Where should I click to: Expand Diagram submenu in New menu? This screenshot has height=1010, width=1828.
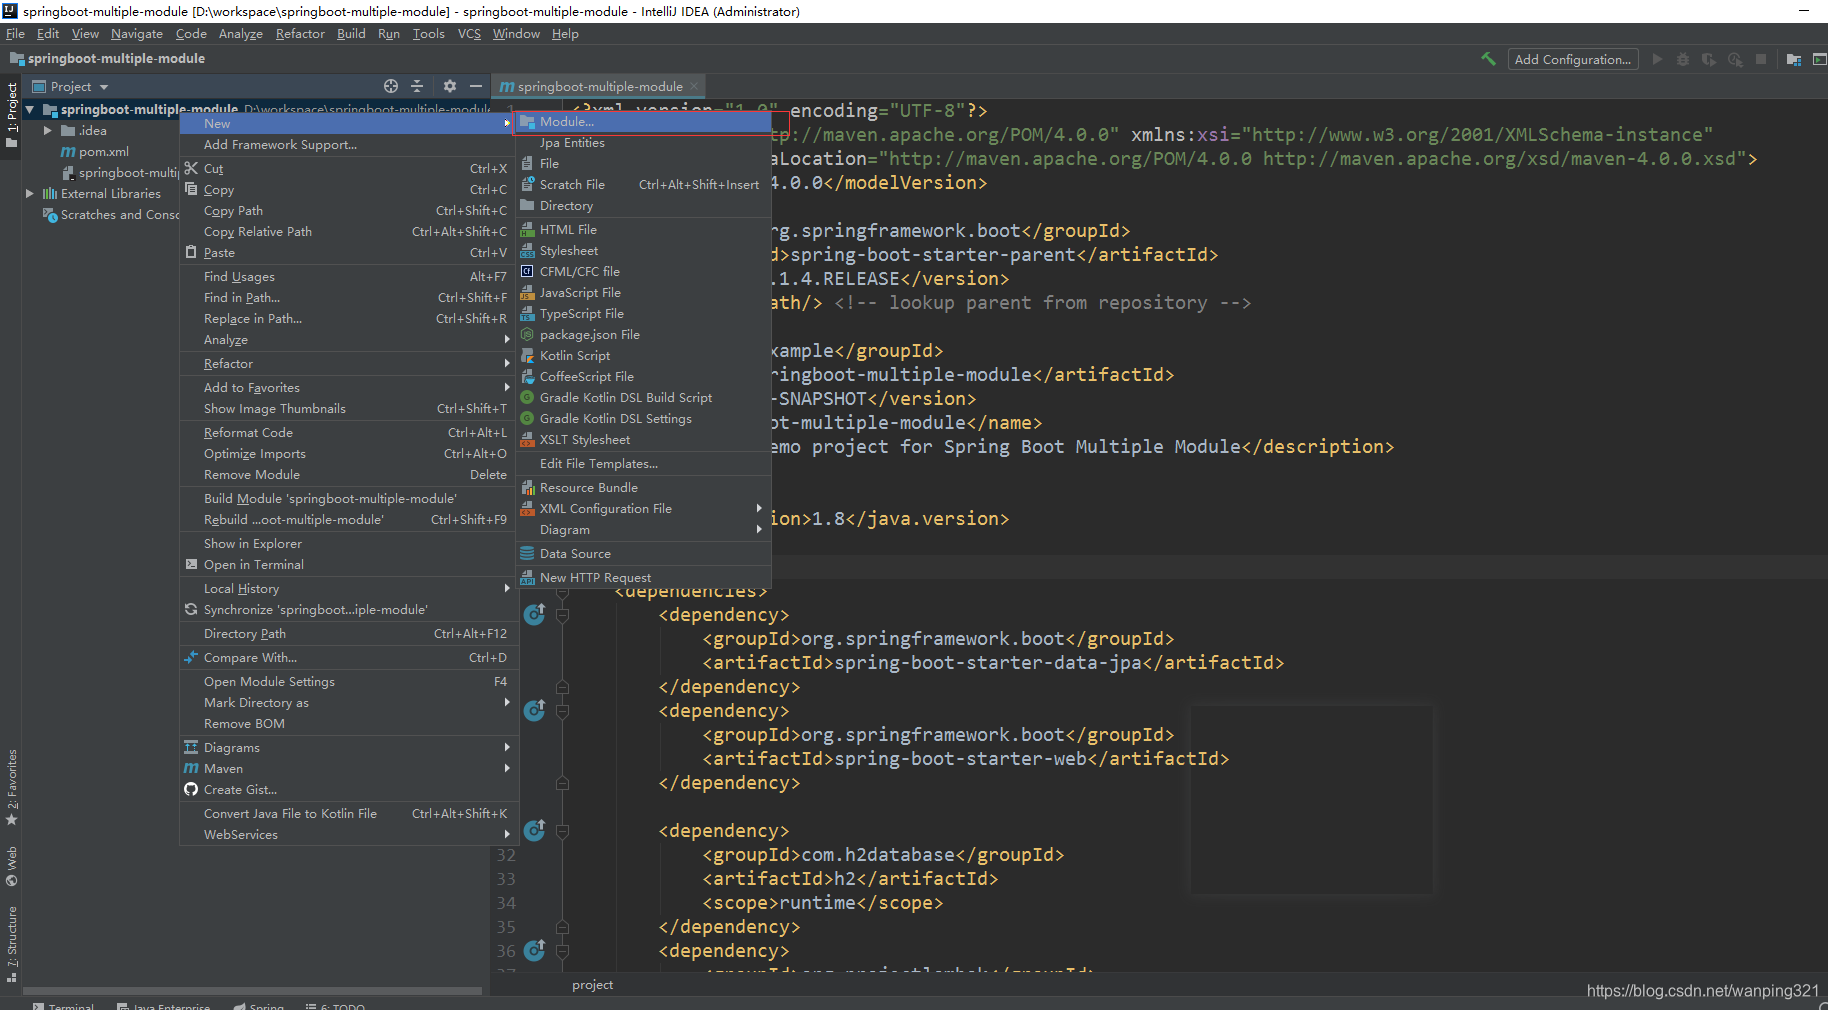(x=643, y=530)
